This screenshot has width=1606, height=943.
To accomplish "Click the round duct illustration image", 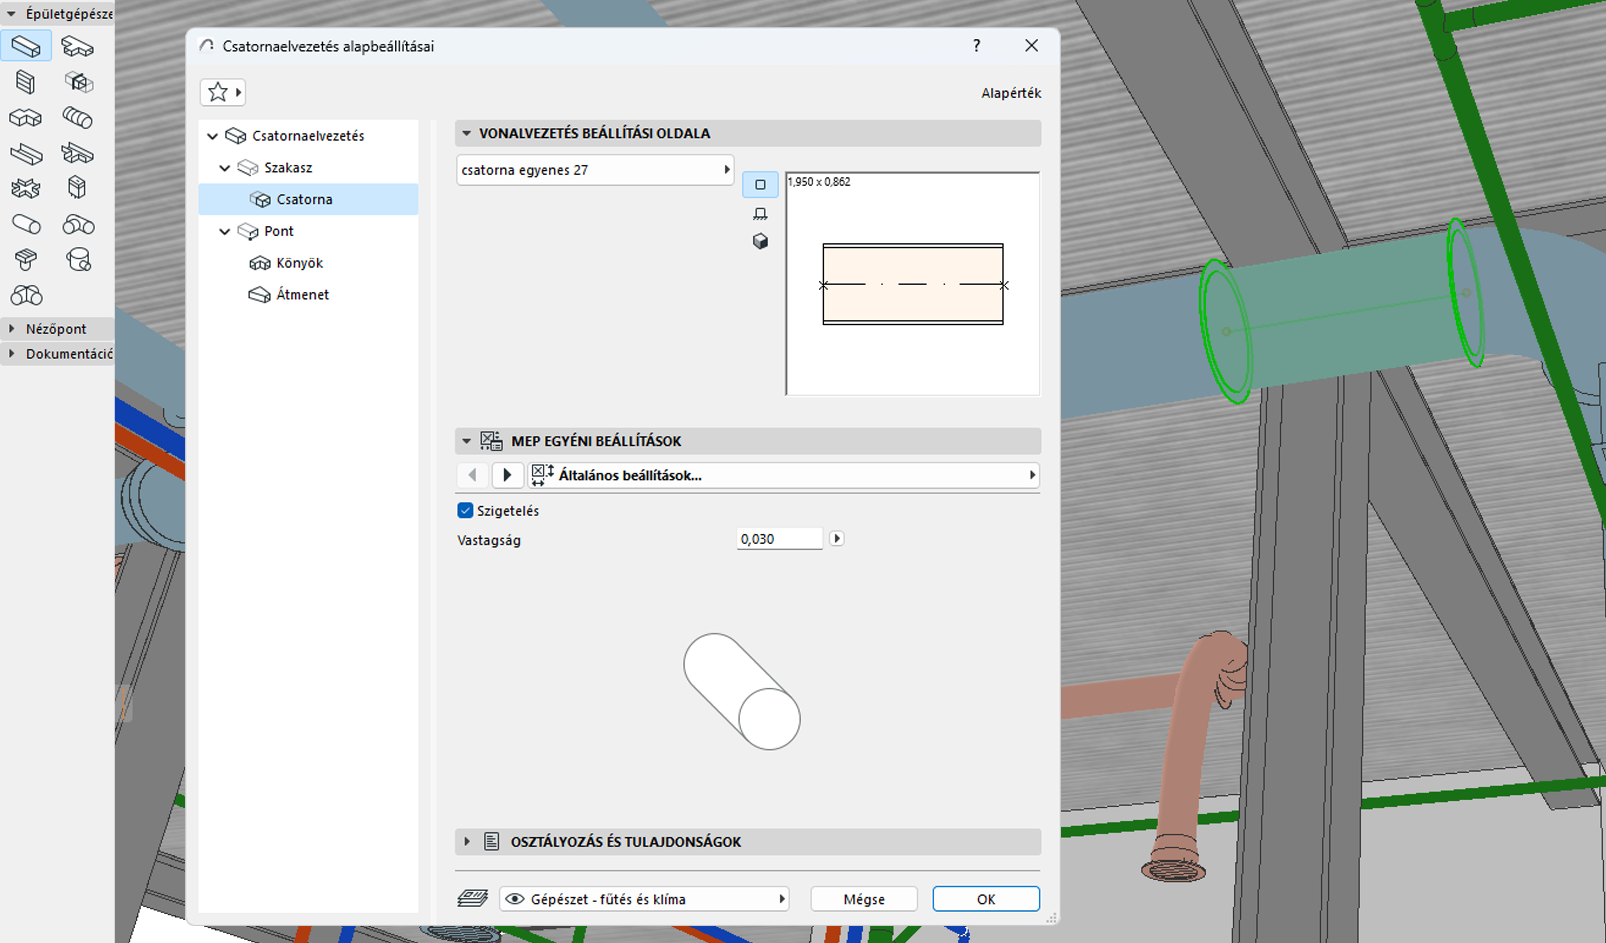I will [x=742, y=691].
